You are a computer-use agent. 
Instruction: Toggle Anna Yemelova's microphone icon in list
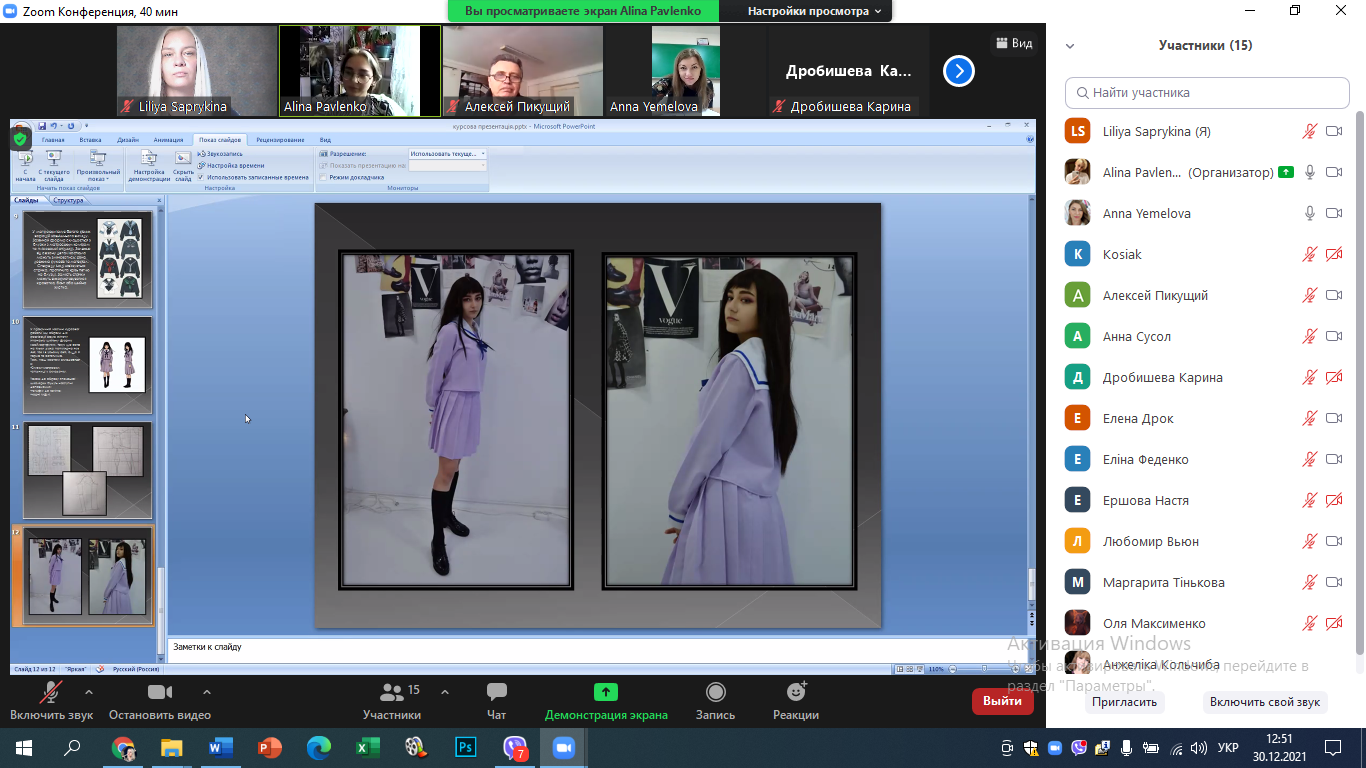[1310, 213]
